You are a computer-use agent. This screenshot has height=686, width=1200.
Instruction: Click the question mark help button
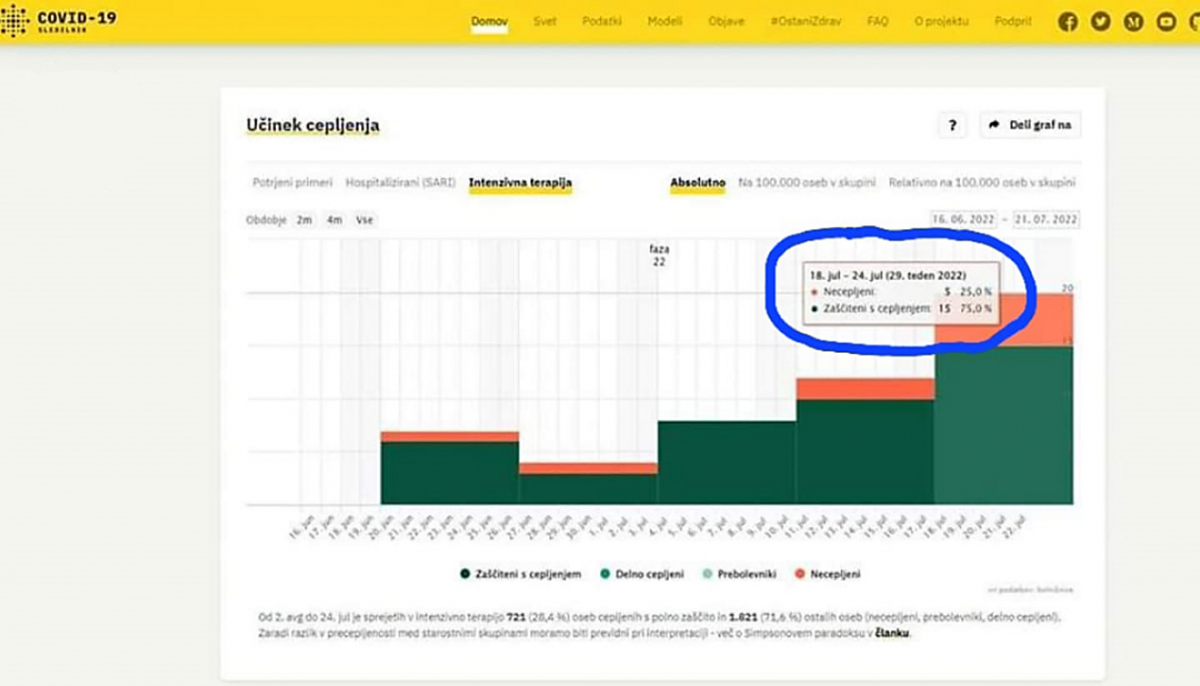point(952,125)
